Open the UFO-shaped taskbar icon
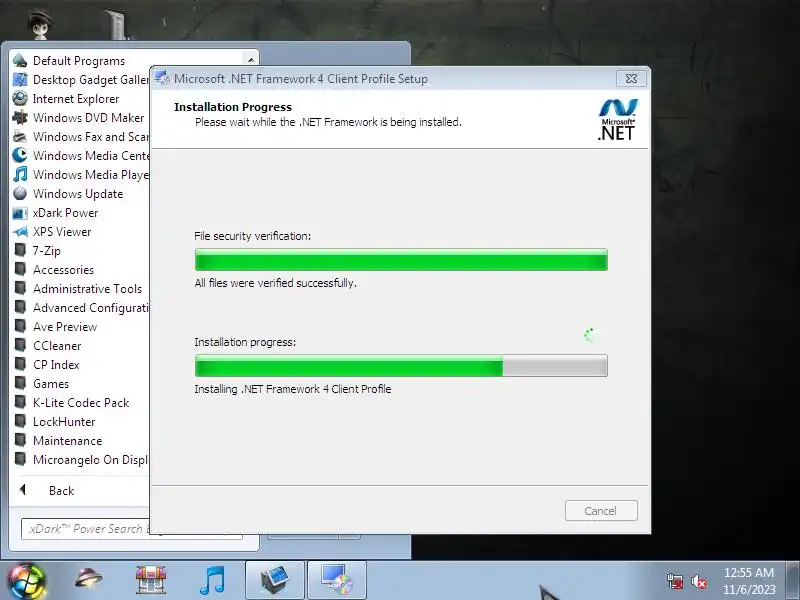The image size is (800, 600). 88,580
